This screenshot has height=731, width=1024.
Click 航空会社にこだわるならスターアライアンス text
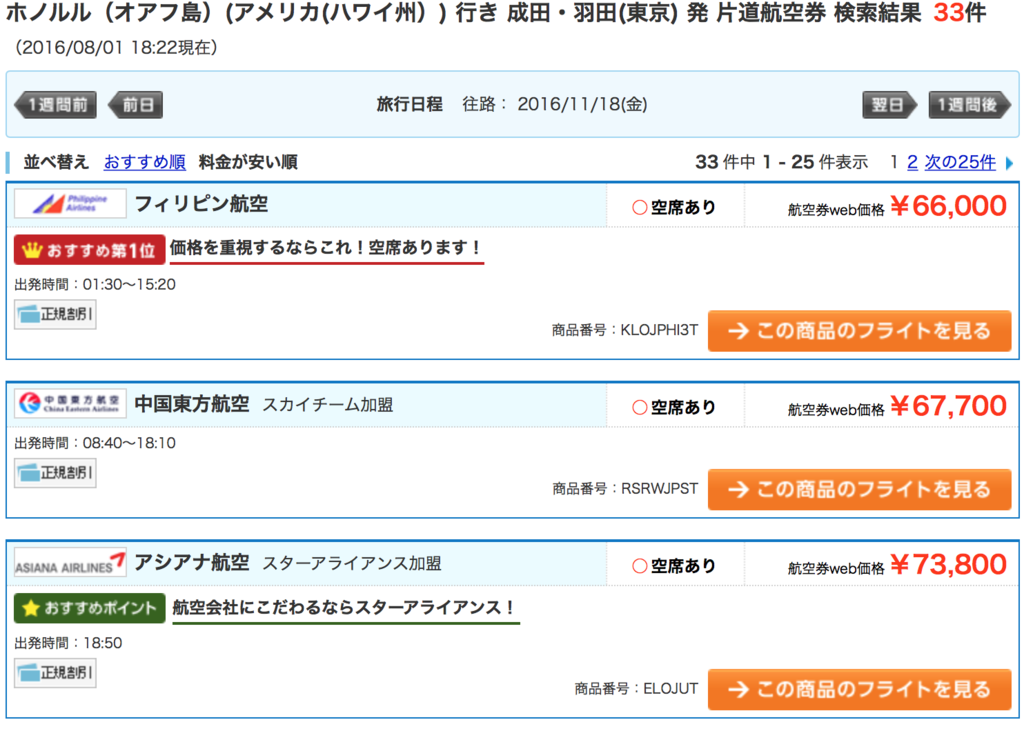(x=344, y=608)
